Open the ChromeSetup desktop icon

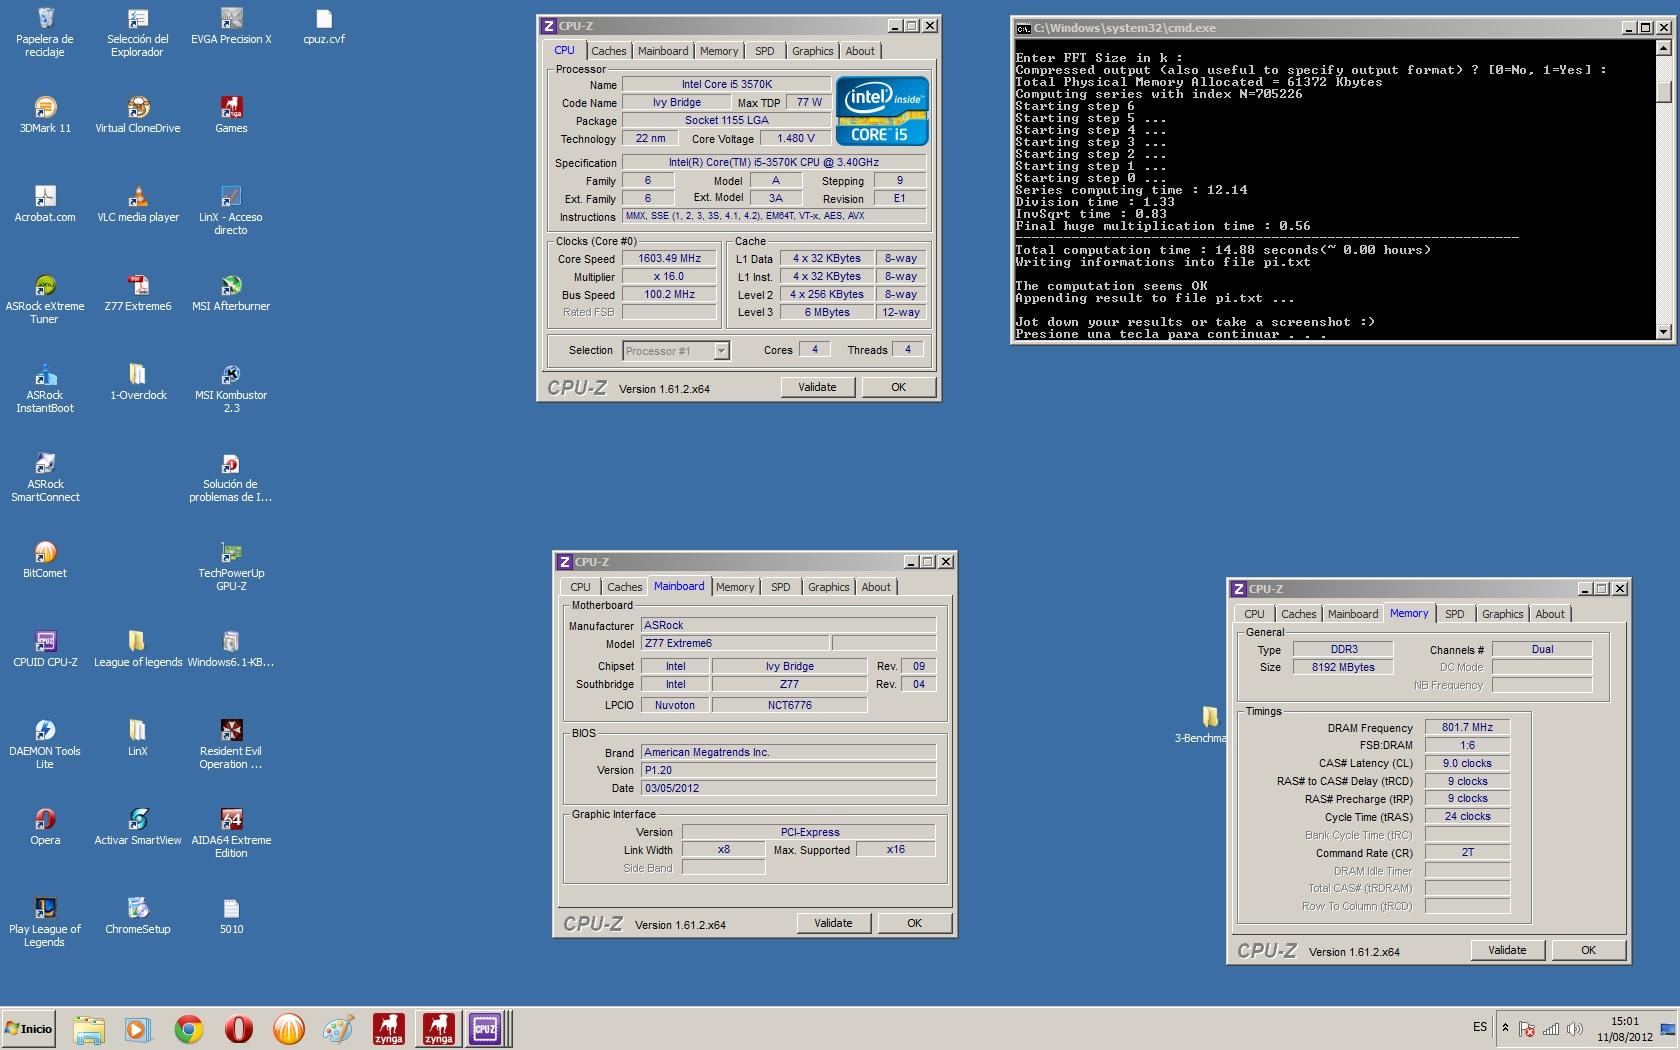point(138,916)
